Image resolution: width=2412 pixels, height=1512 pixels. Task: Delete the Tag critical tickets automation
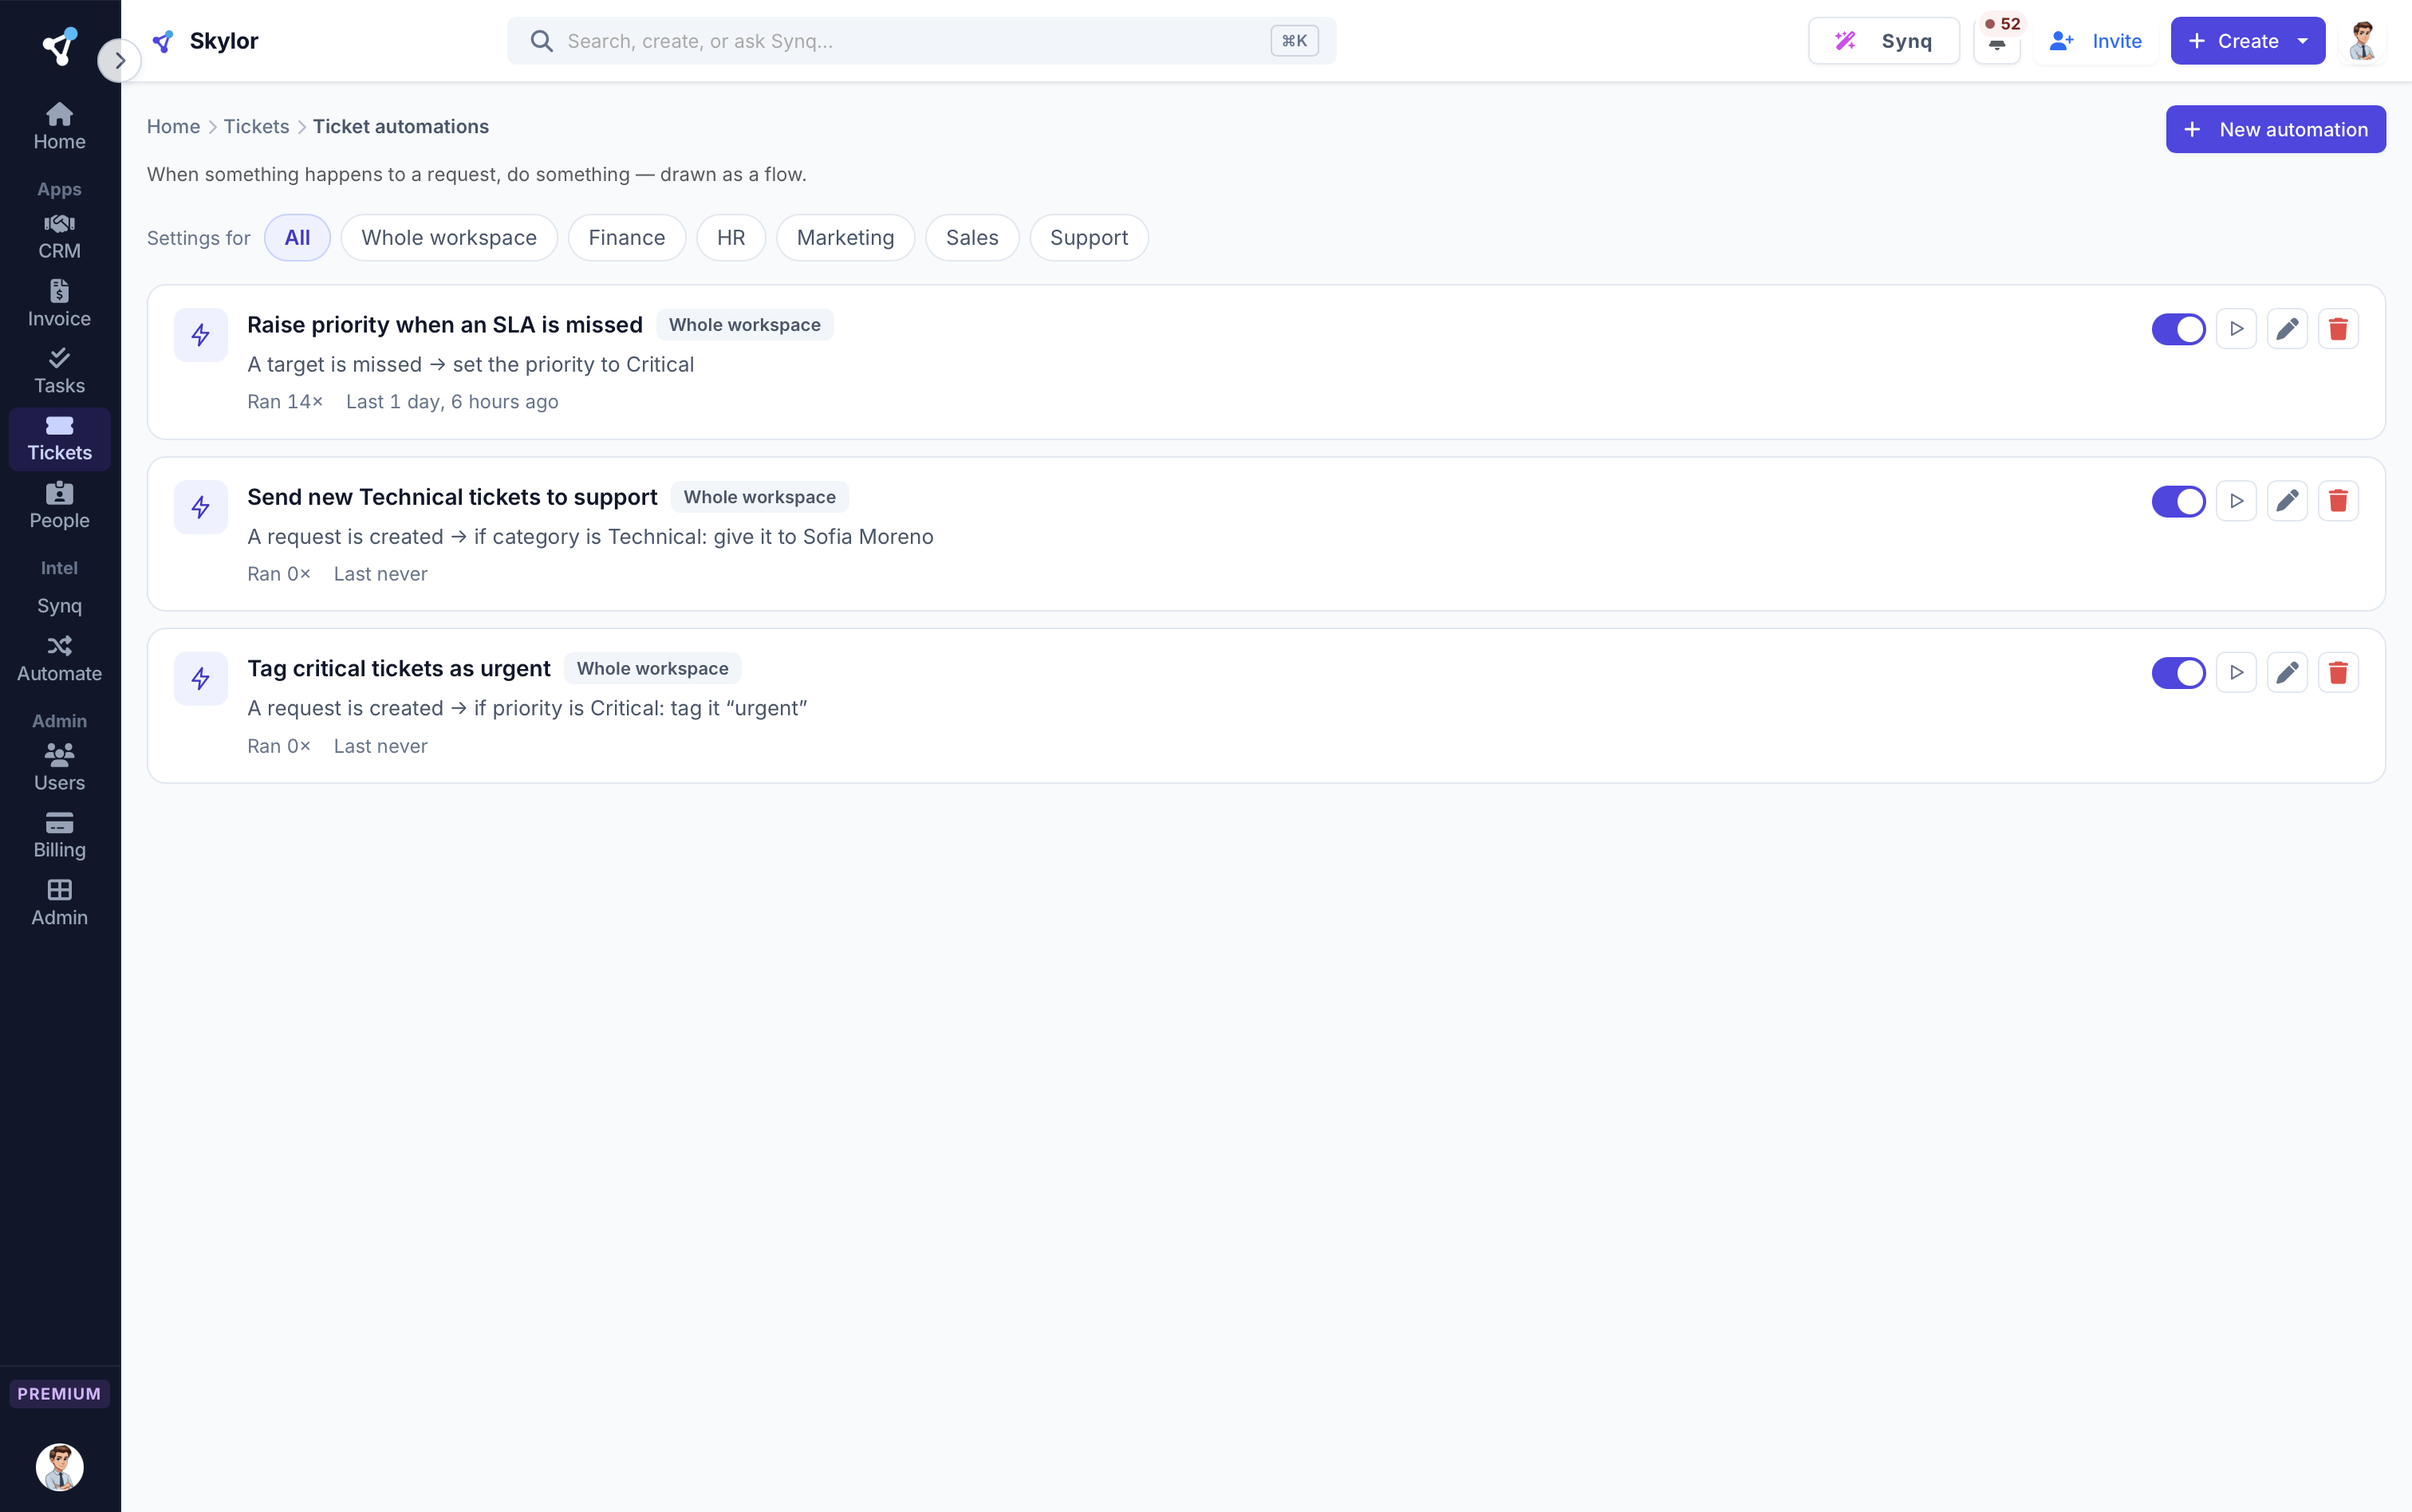2338,673
